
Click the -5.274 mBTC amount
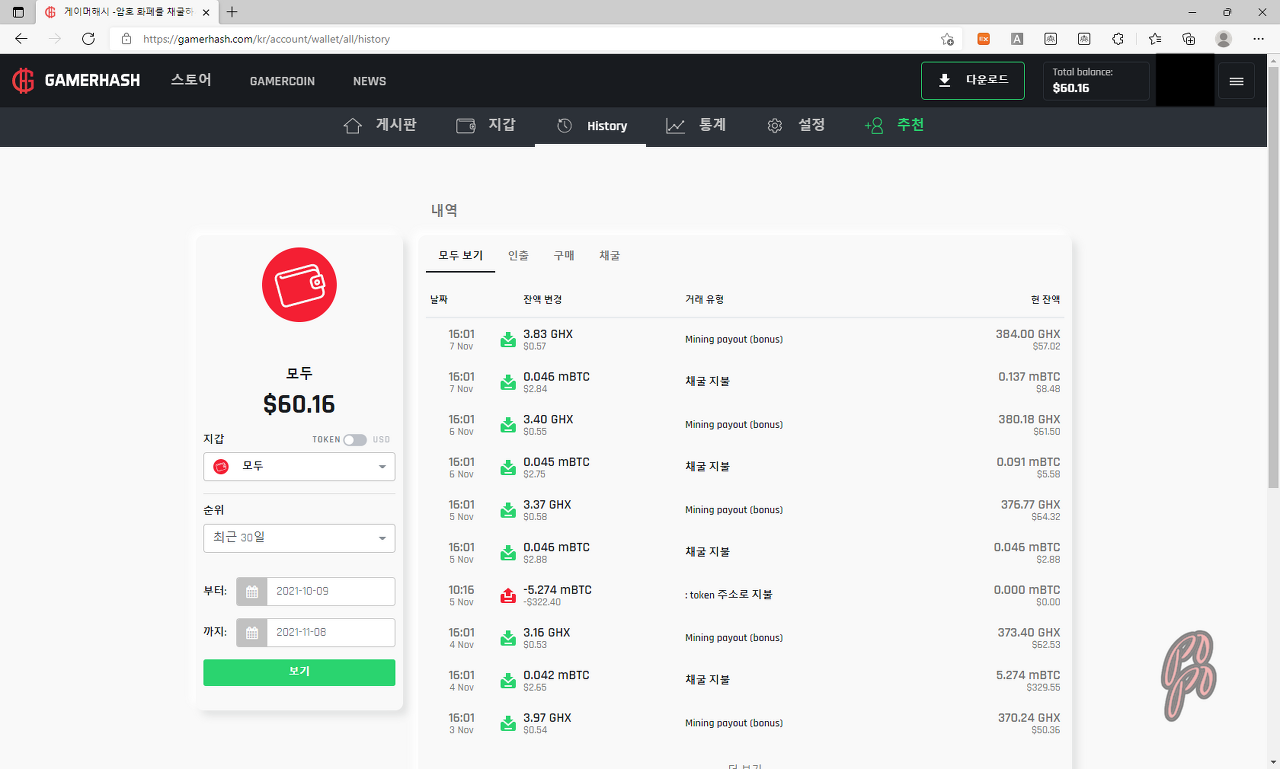[x=557, y=590]
